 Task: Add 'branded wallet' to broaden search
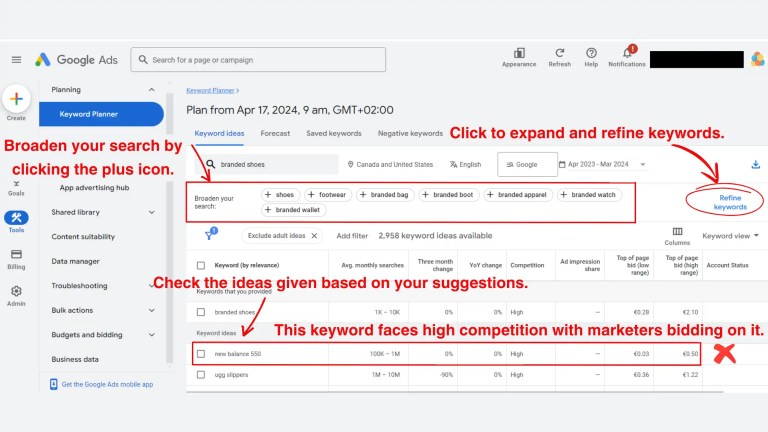[x=293, y=210]
